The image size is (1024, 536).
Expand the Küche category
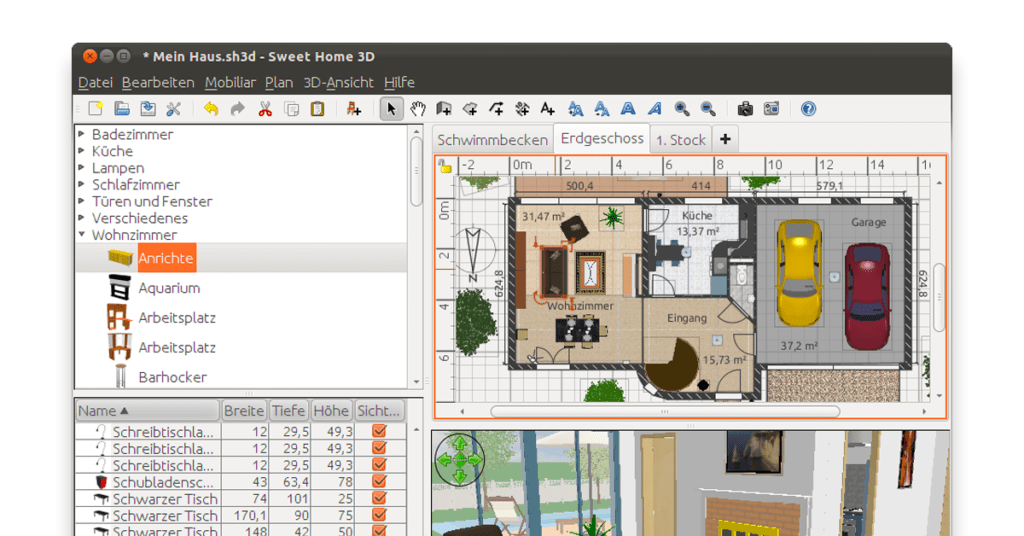tap(82, 151)
